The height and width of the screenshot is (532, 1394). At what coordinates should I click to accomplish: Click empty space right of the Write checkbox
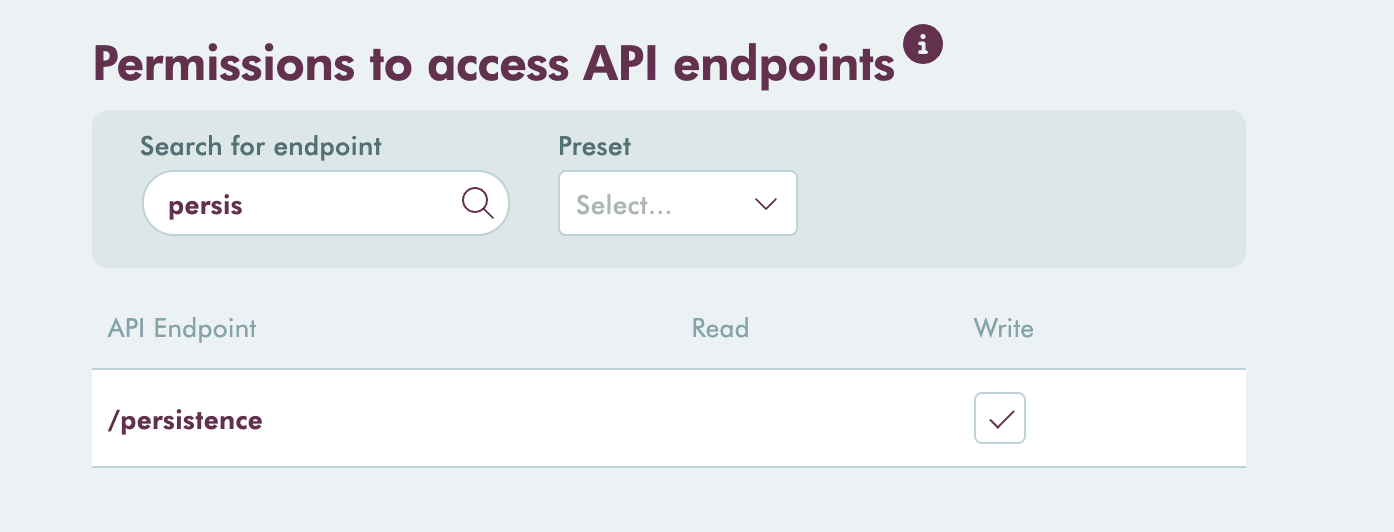1135,419
